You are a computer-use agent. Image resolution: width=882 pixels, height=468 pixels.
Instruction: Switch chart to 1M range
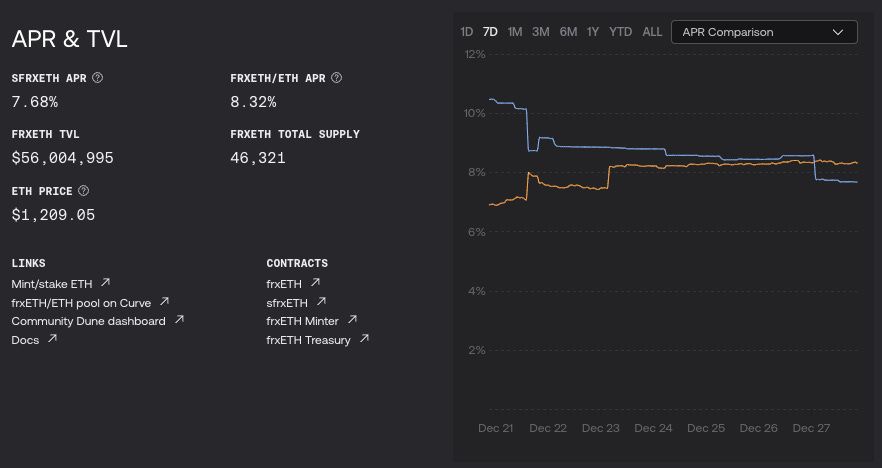pyautogui.click(x=515, y=32)
